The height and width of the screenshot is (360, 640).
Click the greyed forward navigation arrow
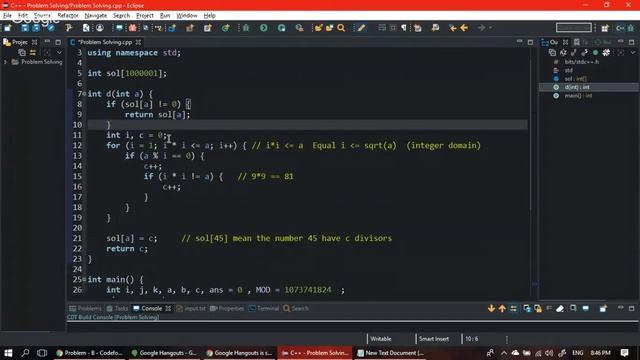tap(482, 28)
